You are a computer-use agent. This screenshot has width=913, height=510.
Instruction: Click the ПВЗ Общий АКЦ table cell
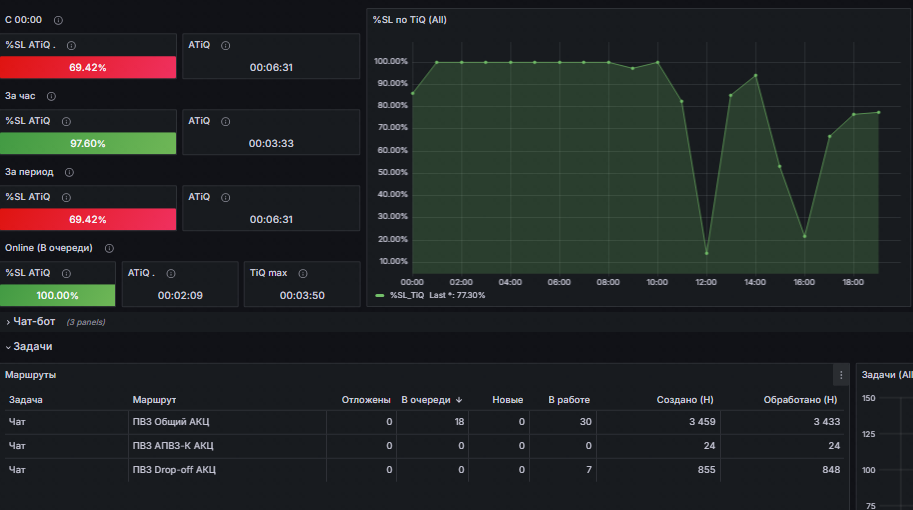pyautogui.click(x=171, y=422)
